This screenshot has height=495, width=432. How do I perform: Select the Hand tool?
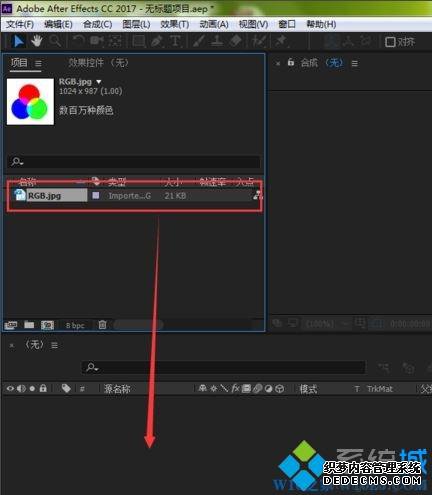37,41
